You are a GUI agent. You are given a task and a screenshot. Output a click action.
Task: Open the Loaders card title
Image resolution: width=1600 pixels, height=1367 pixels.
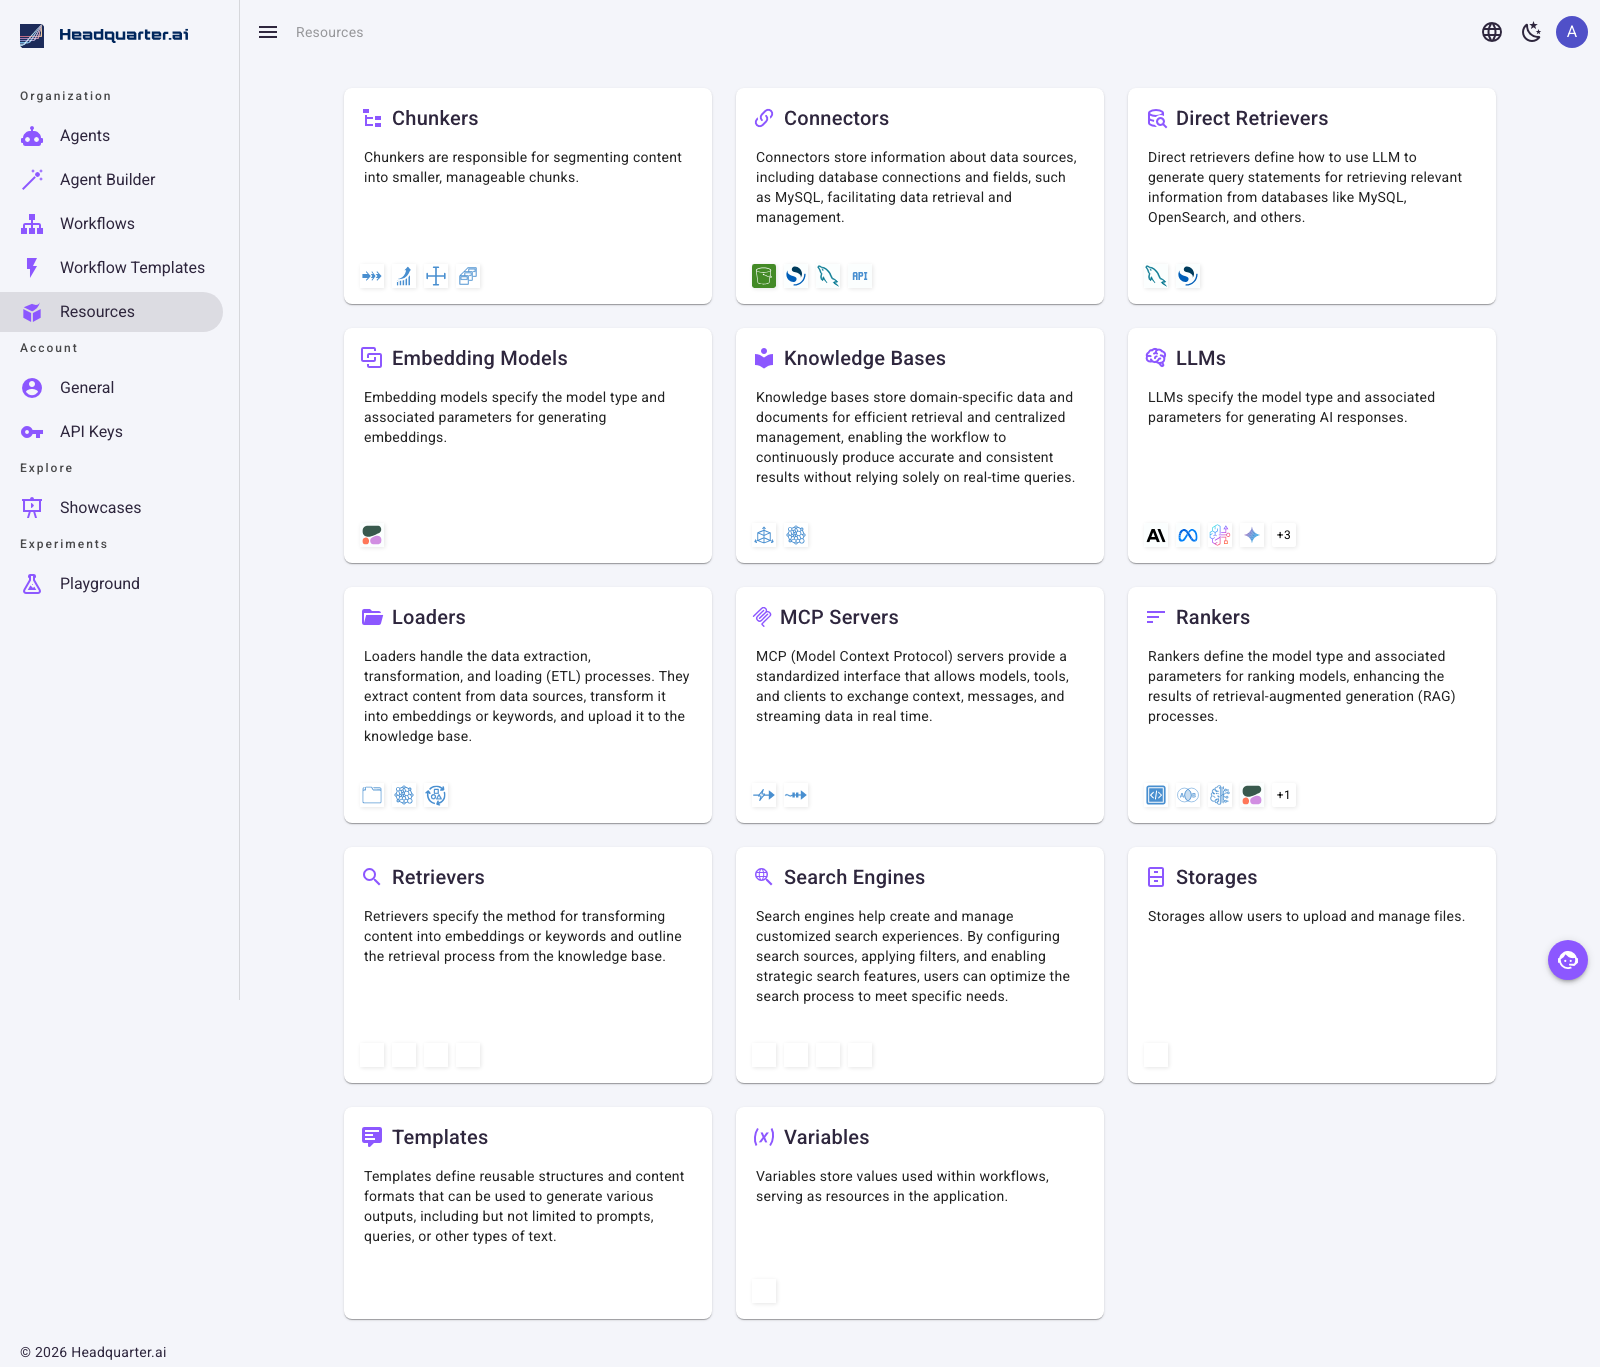pyautogui.click(x=428, y=617)
